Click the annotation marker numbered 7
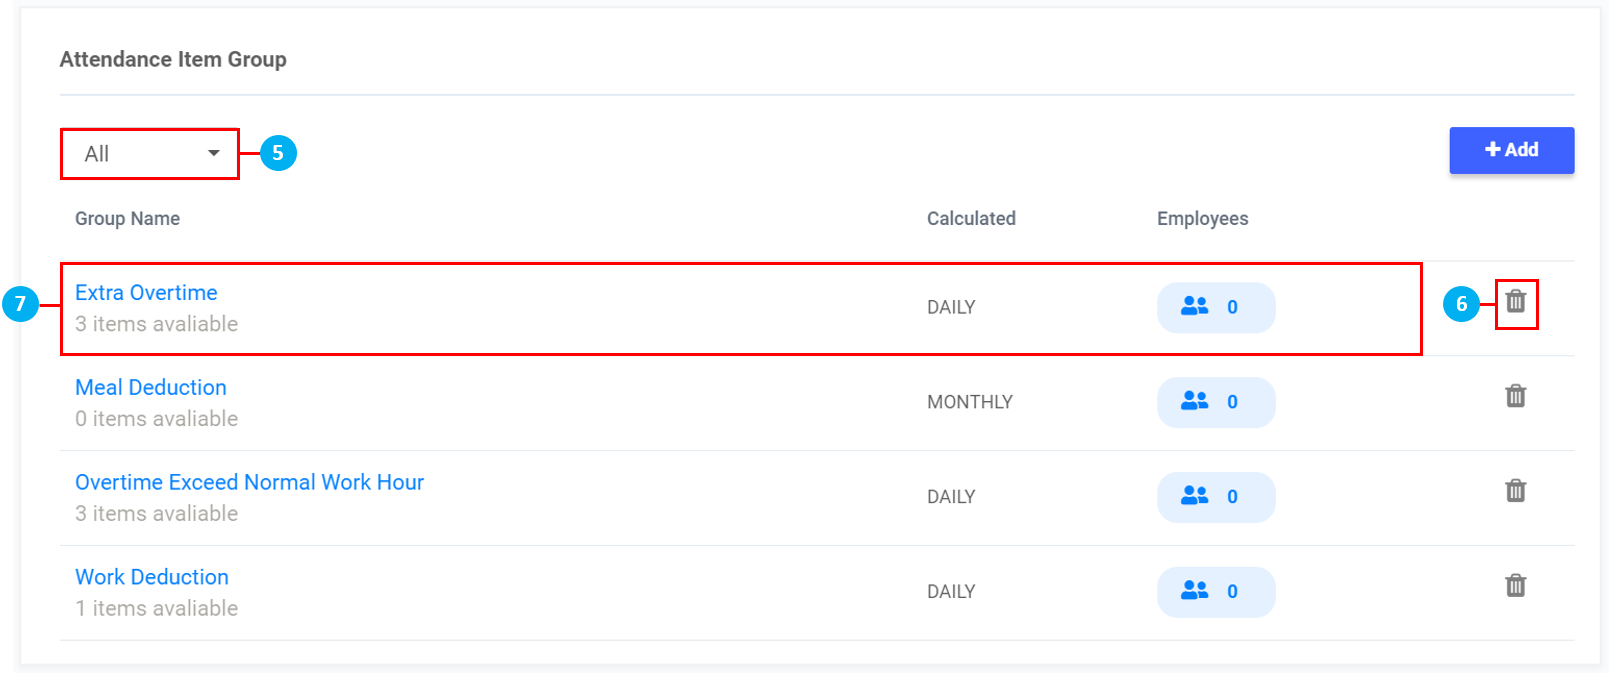 (x=20, y=304)
